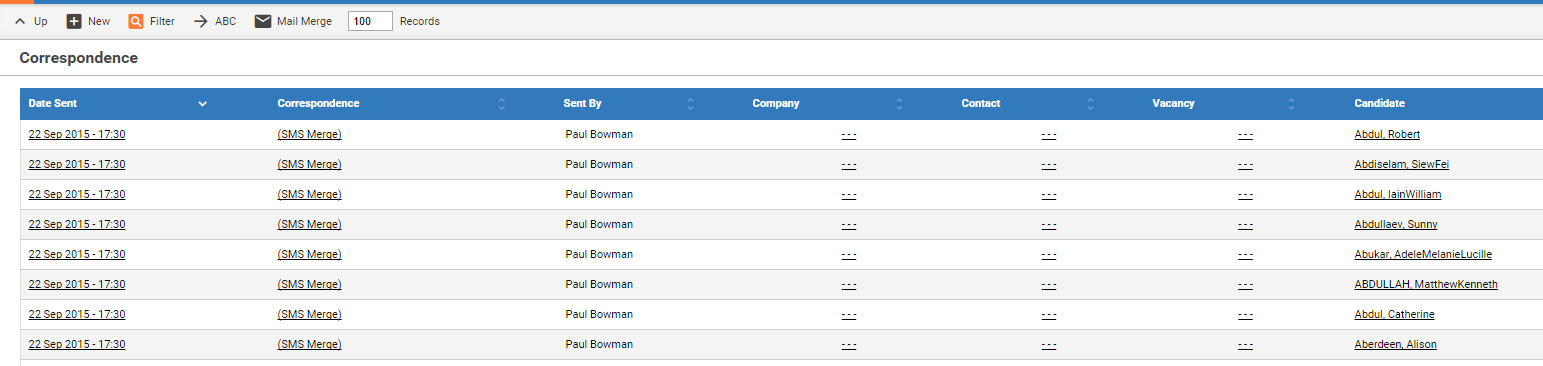The width and height of the screenshot is (1543, 366).
Task: Sort by Contact column arrows
Action: pos(1090,104)
